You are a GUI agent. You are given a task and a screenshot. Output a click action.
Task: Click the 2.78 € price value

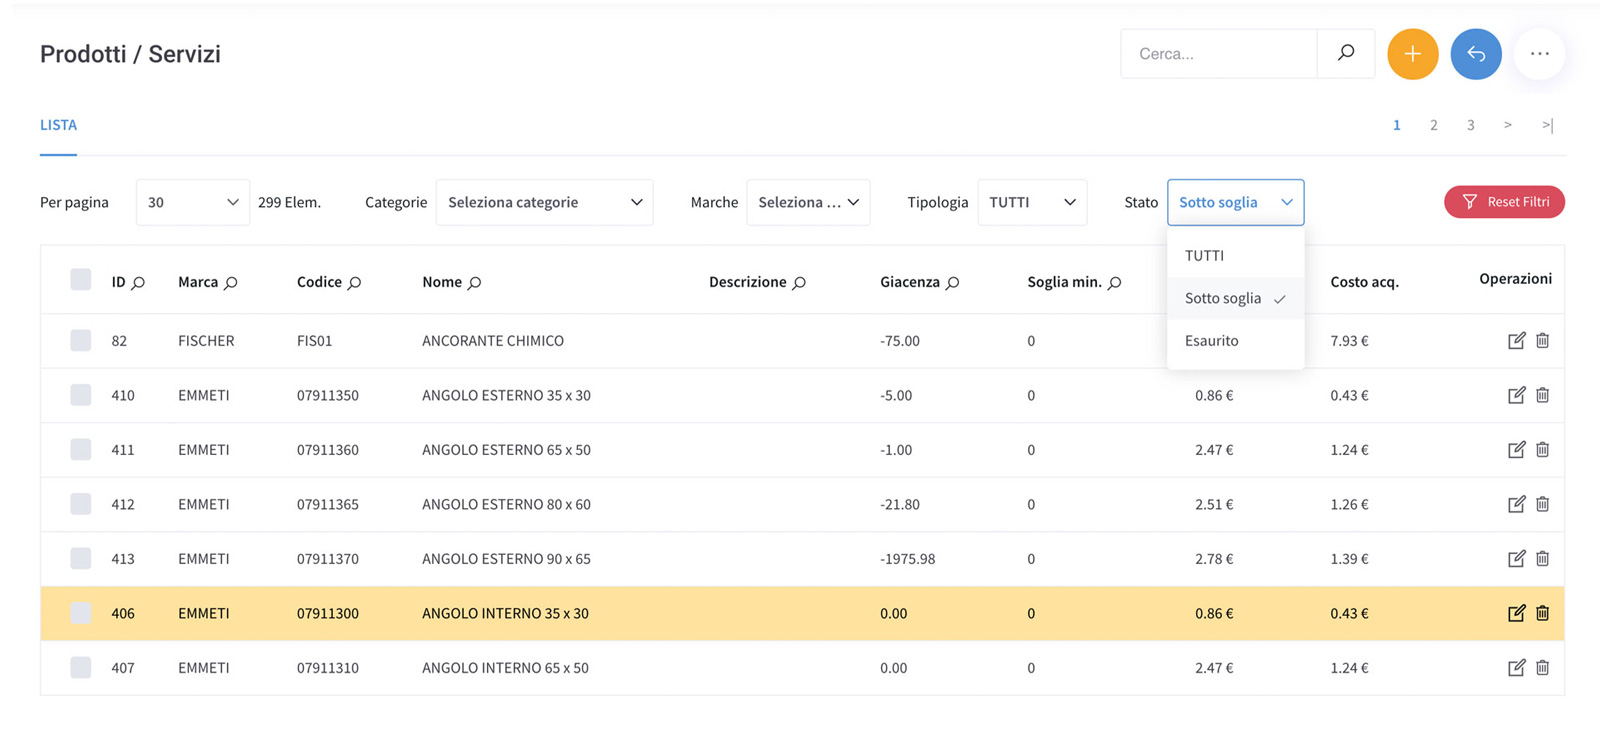tap(1214, 559)
